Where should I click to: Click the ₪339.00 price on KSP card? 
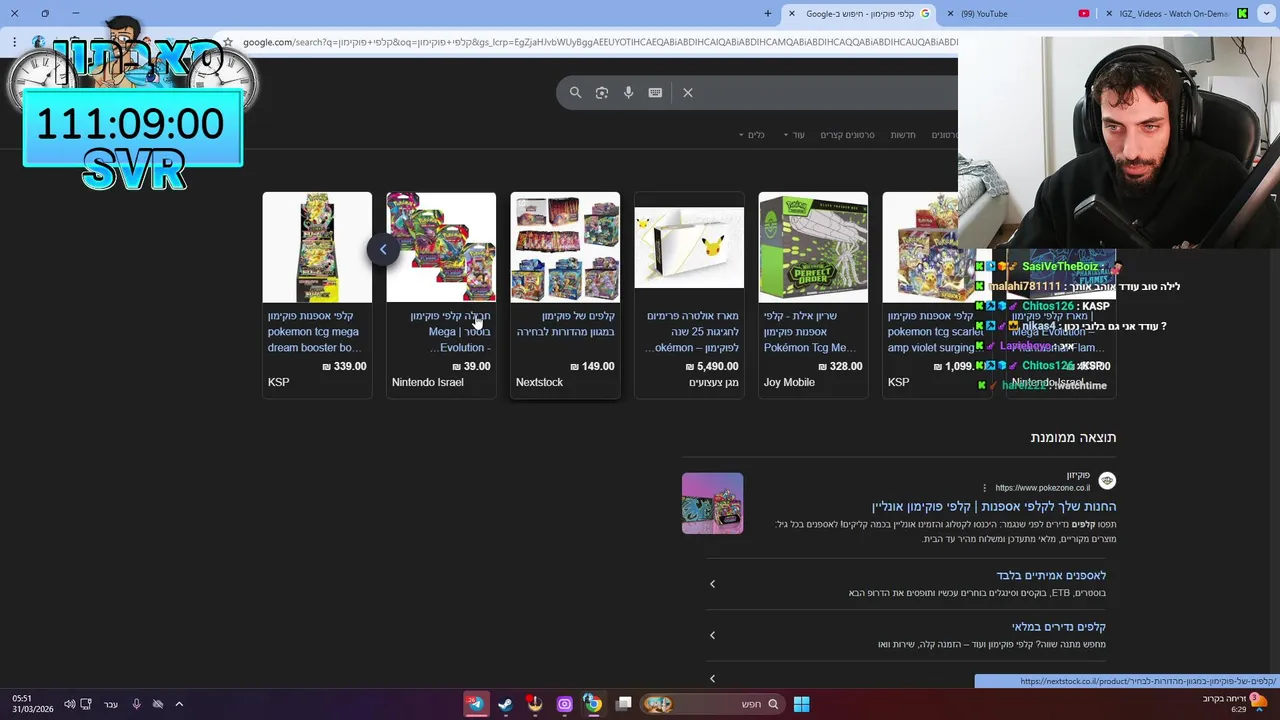point(344,366)
